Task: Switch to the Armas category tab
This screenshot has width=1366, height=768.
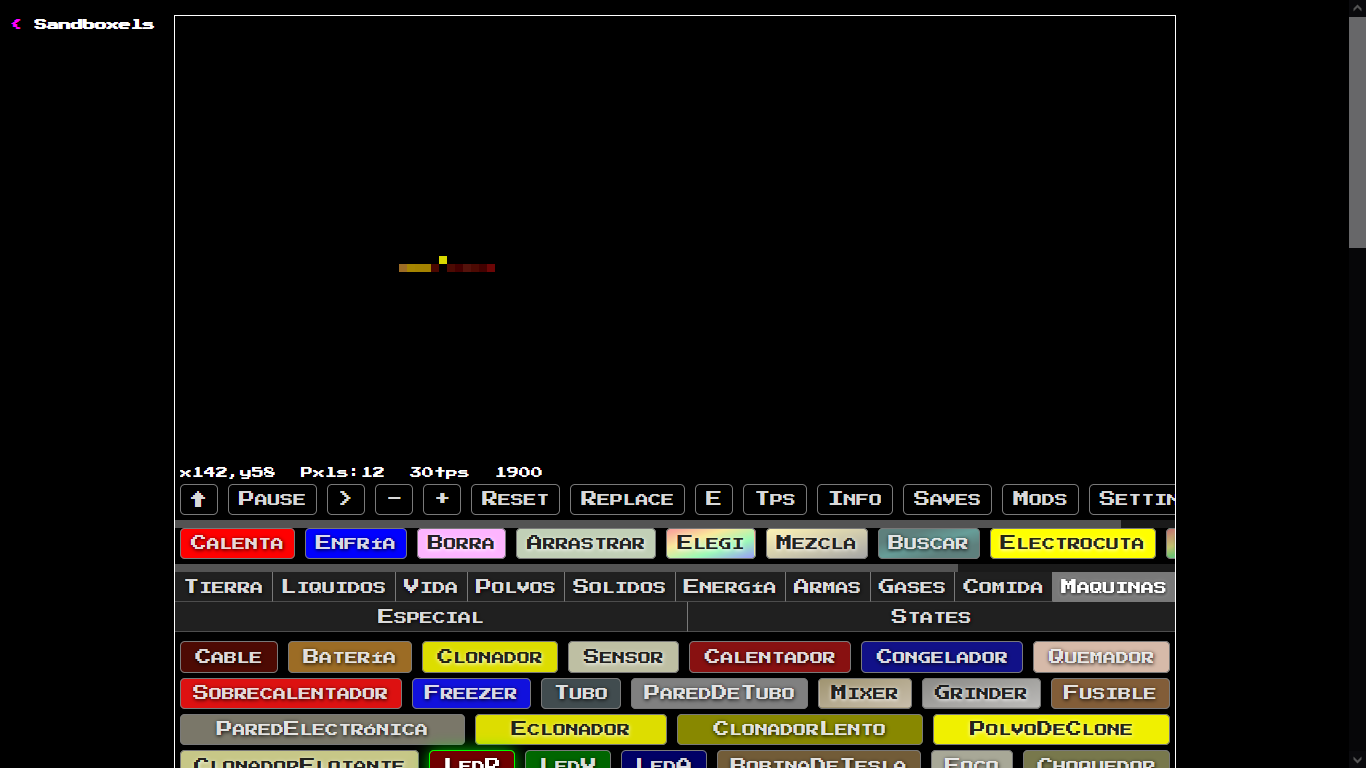Action: pos(828,587)
